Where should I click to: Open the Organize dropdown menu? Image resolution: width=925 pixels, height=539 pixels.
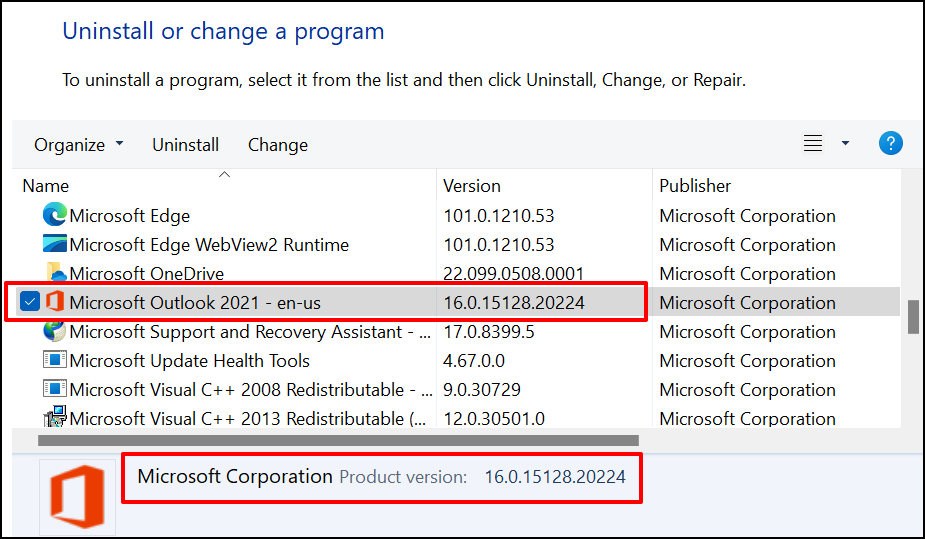click(79, 145)
